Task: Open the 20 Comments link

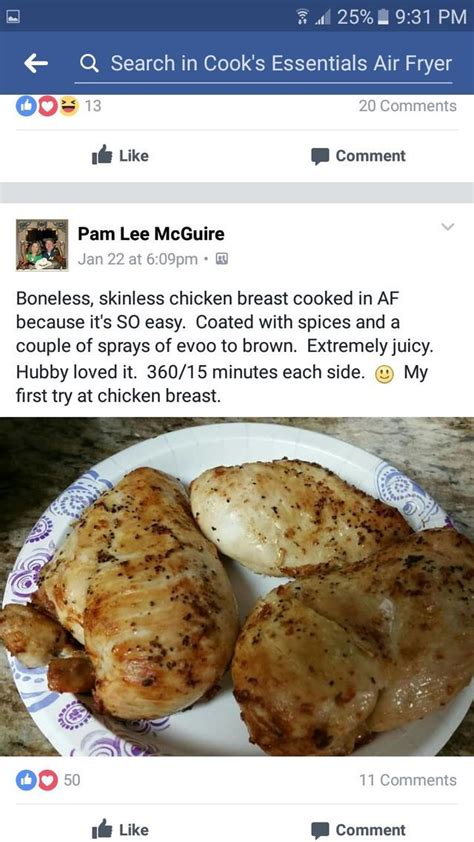Action: [407, 106]
